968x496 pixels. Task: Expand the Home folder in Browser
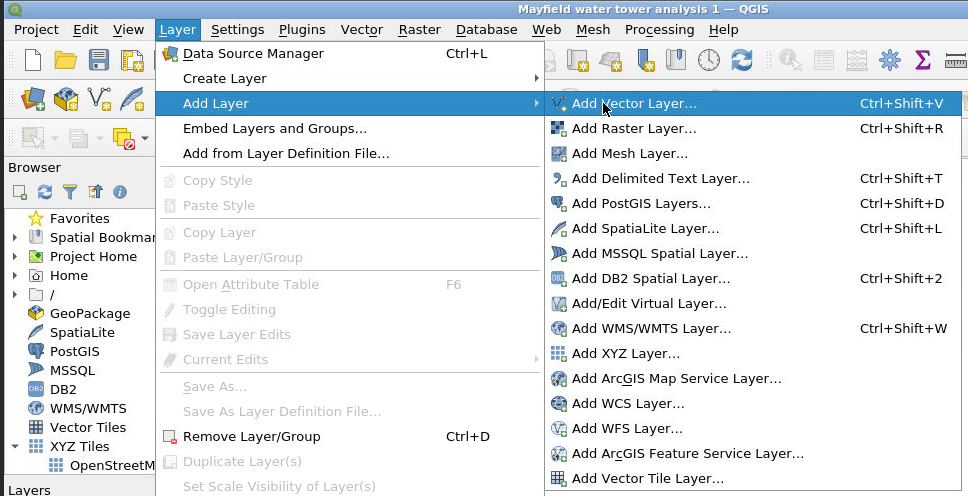coord(15,276)
